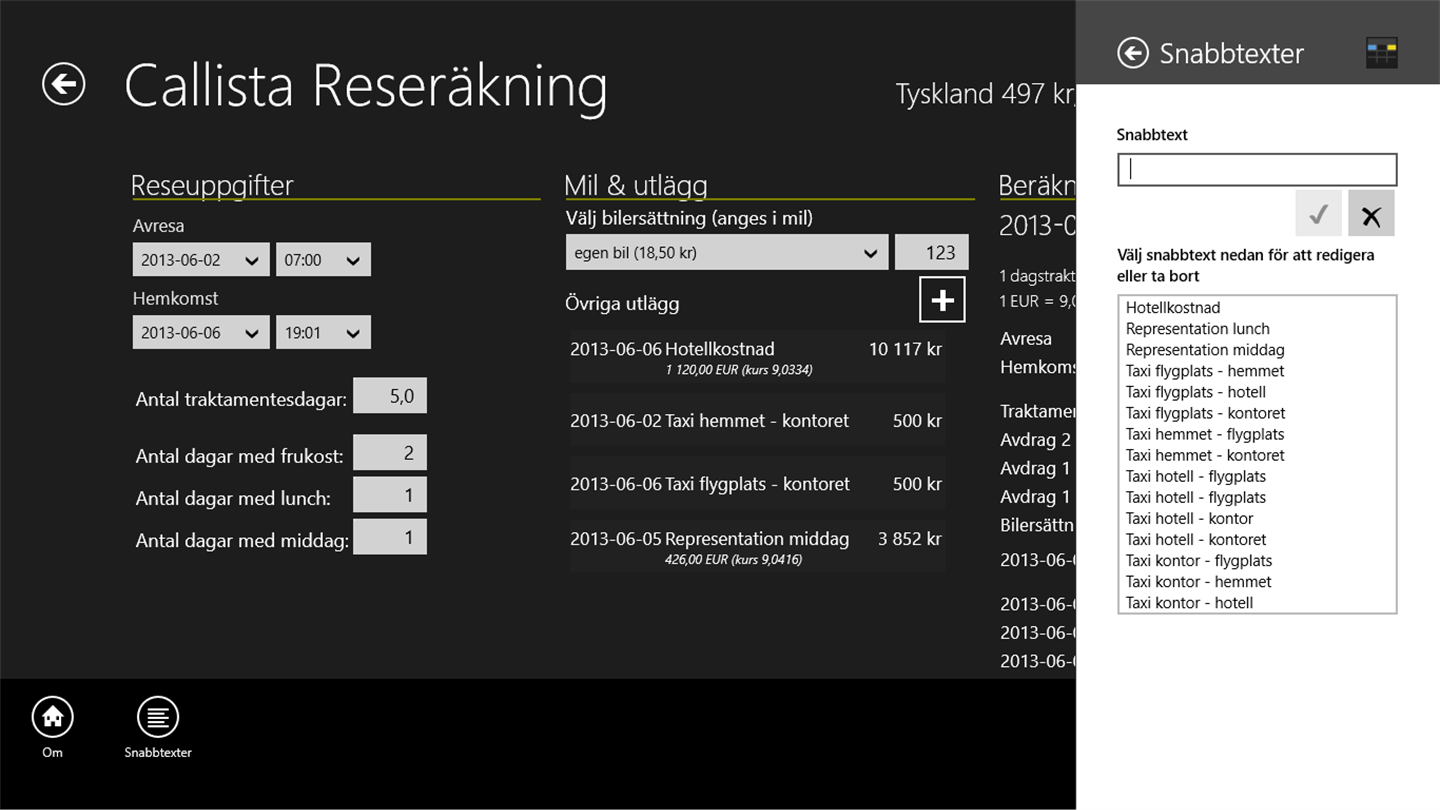This screenshot has width=1440, height=810.
Task: Select the Hotellkostnad 10 117 kr expense
Action: coord(757,357)
